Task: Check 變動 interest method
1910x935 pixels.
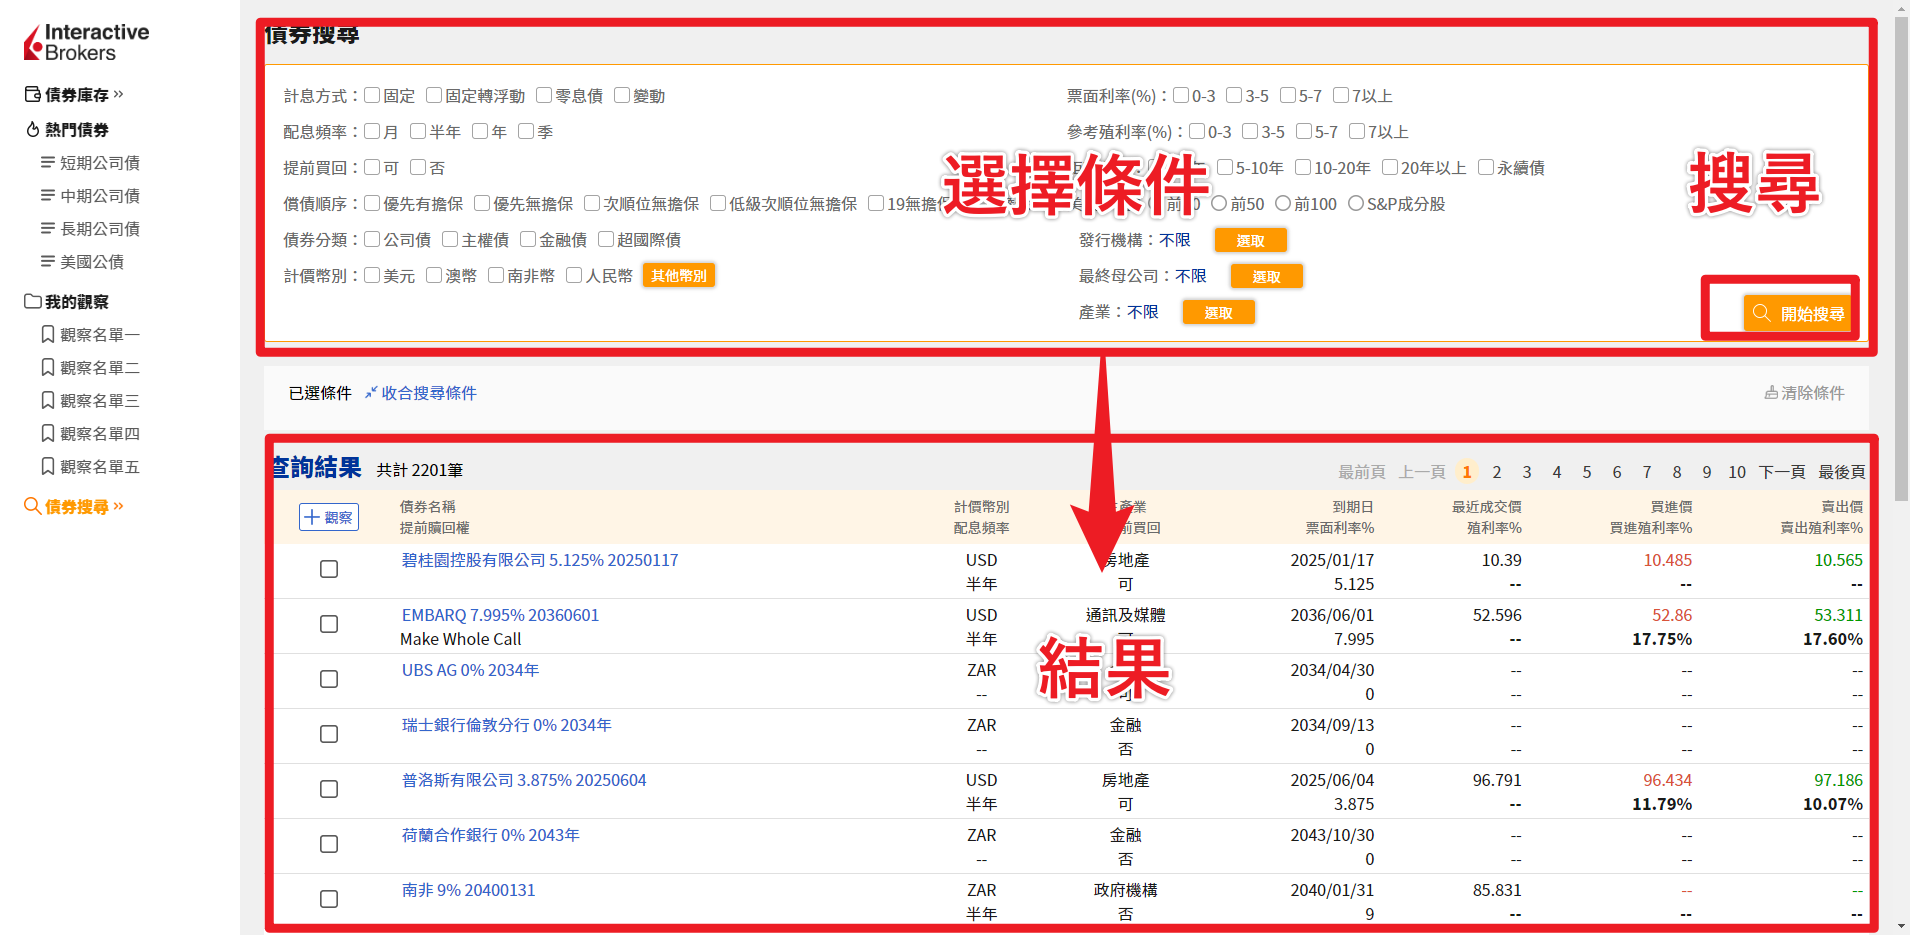Action: click(622, 95)
